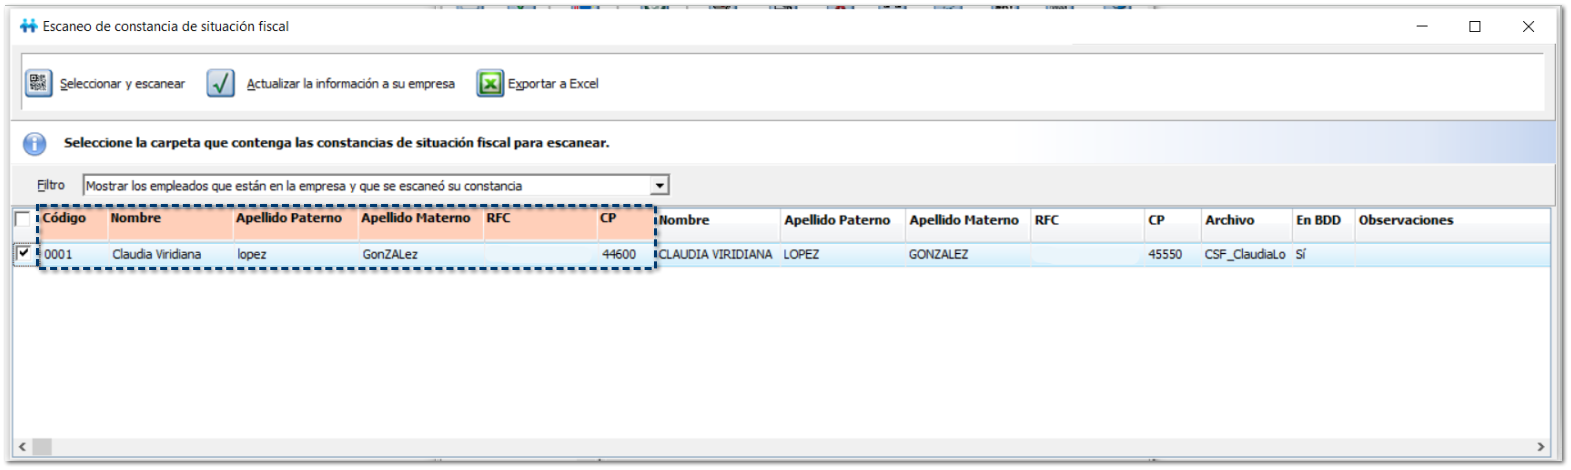
Task: Click the Exportar a Excel label
Action: [x=553, y=84]
